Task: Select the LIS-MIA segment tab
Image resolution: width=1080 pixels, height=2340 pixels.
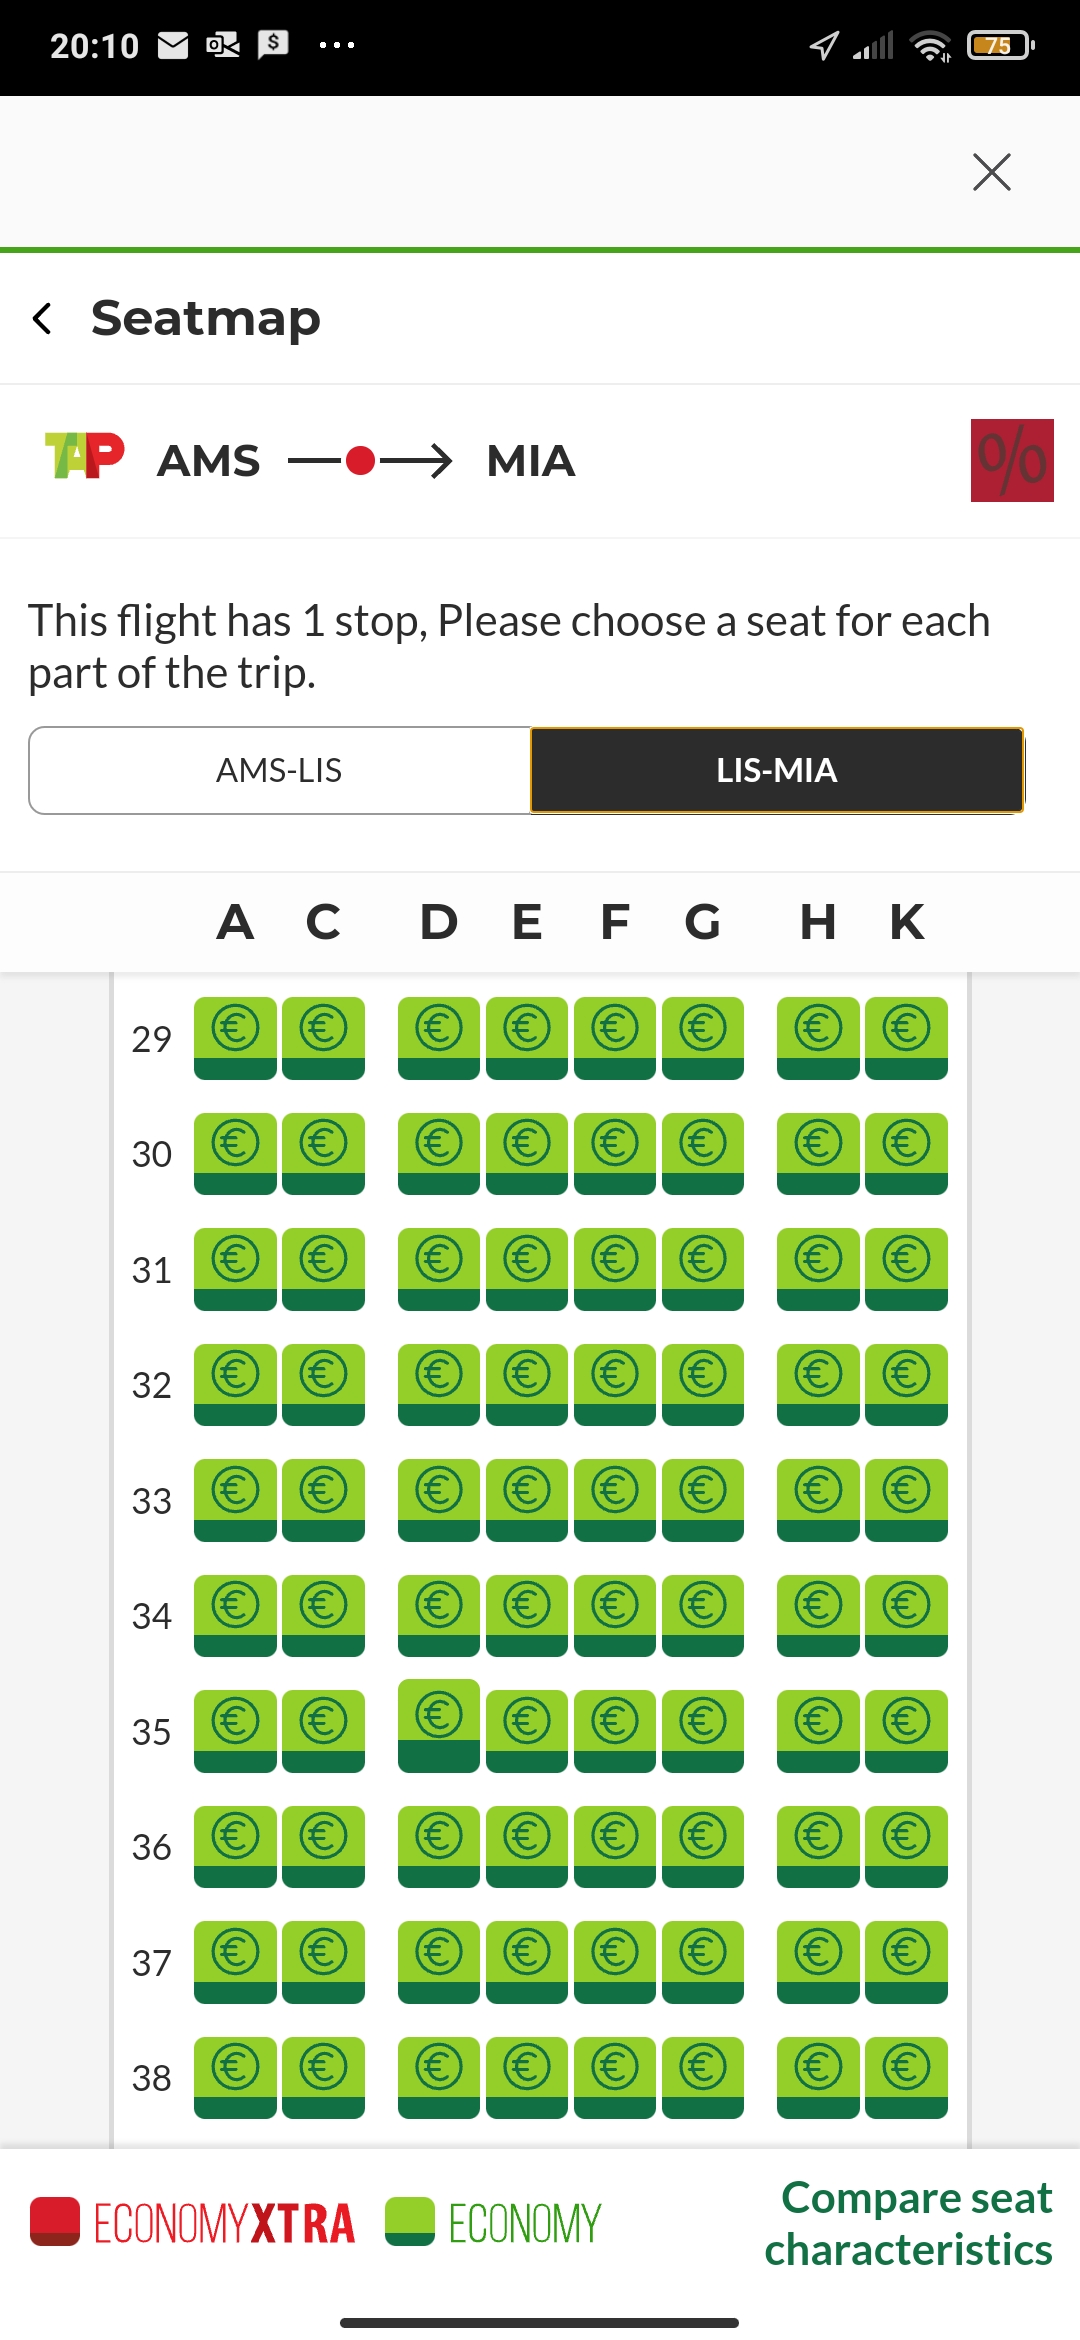Action: pyautogui.click(x=776, y=770)
